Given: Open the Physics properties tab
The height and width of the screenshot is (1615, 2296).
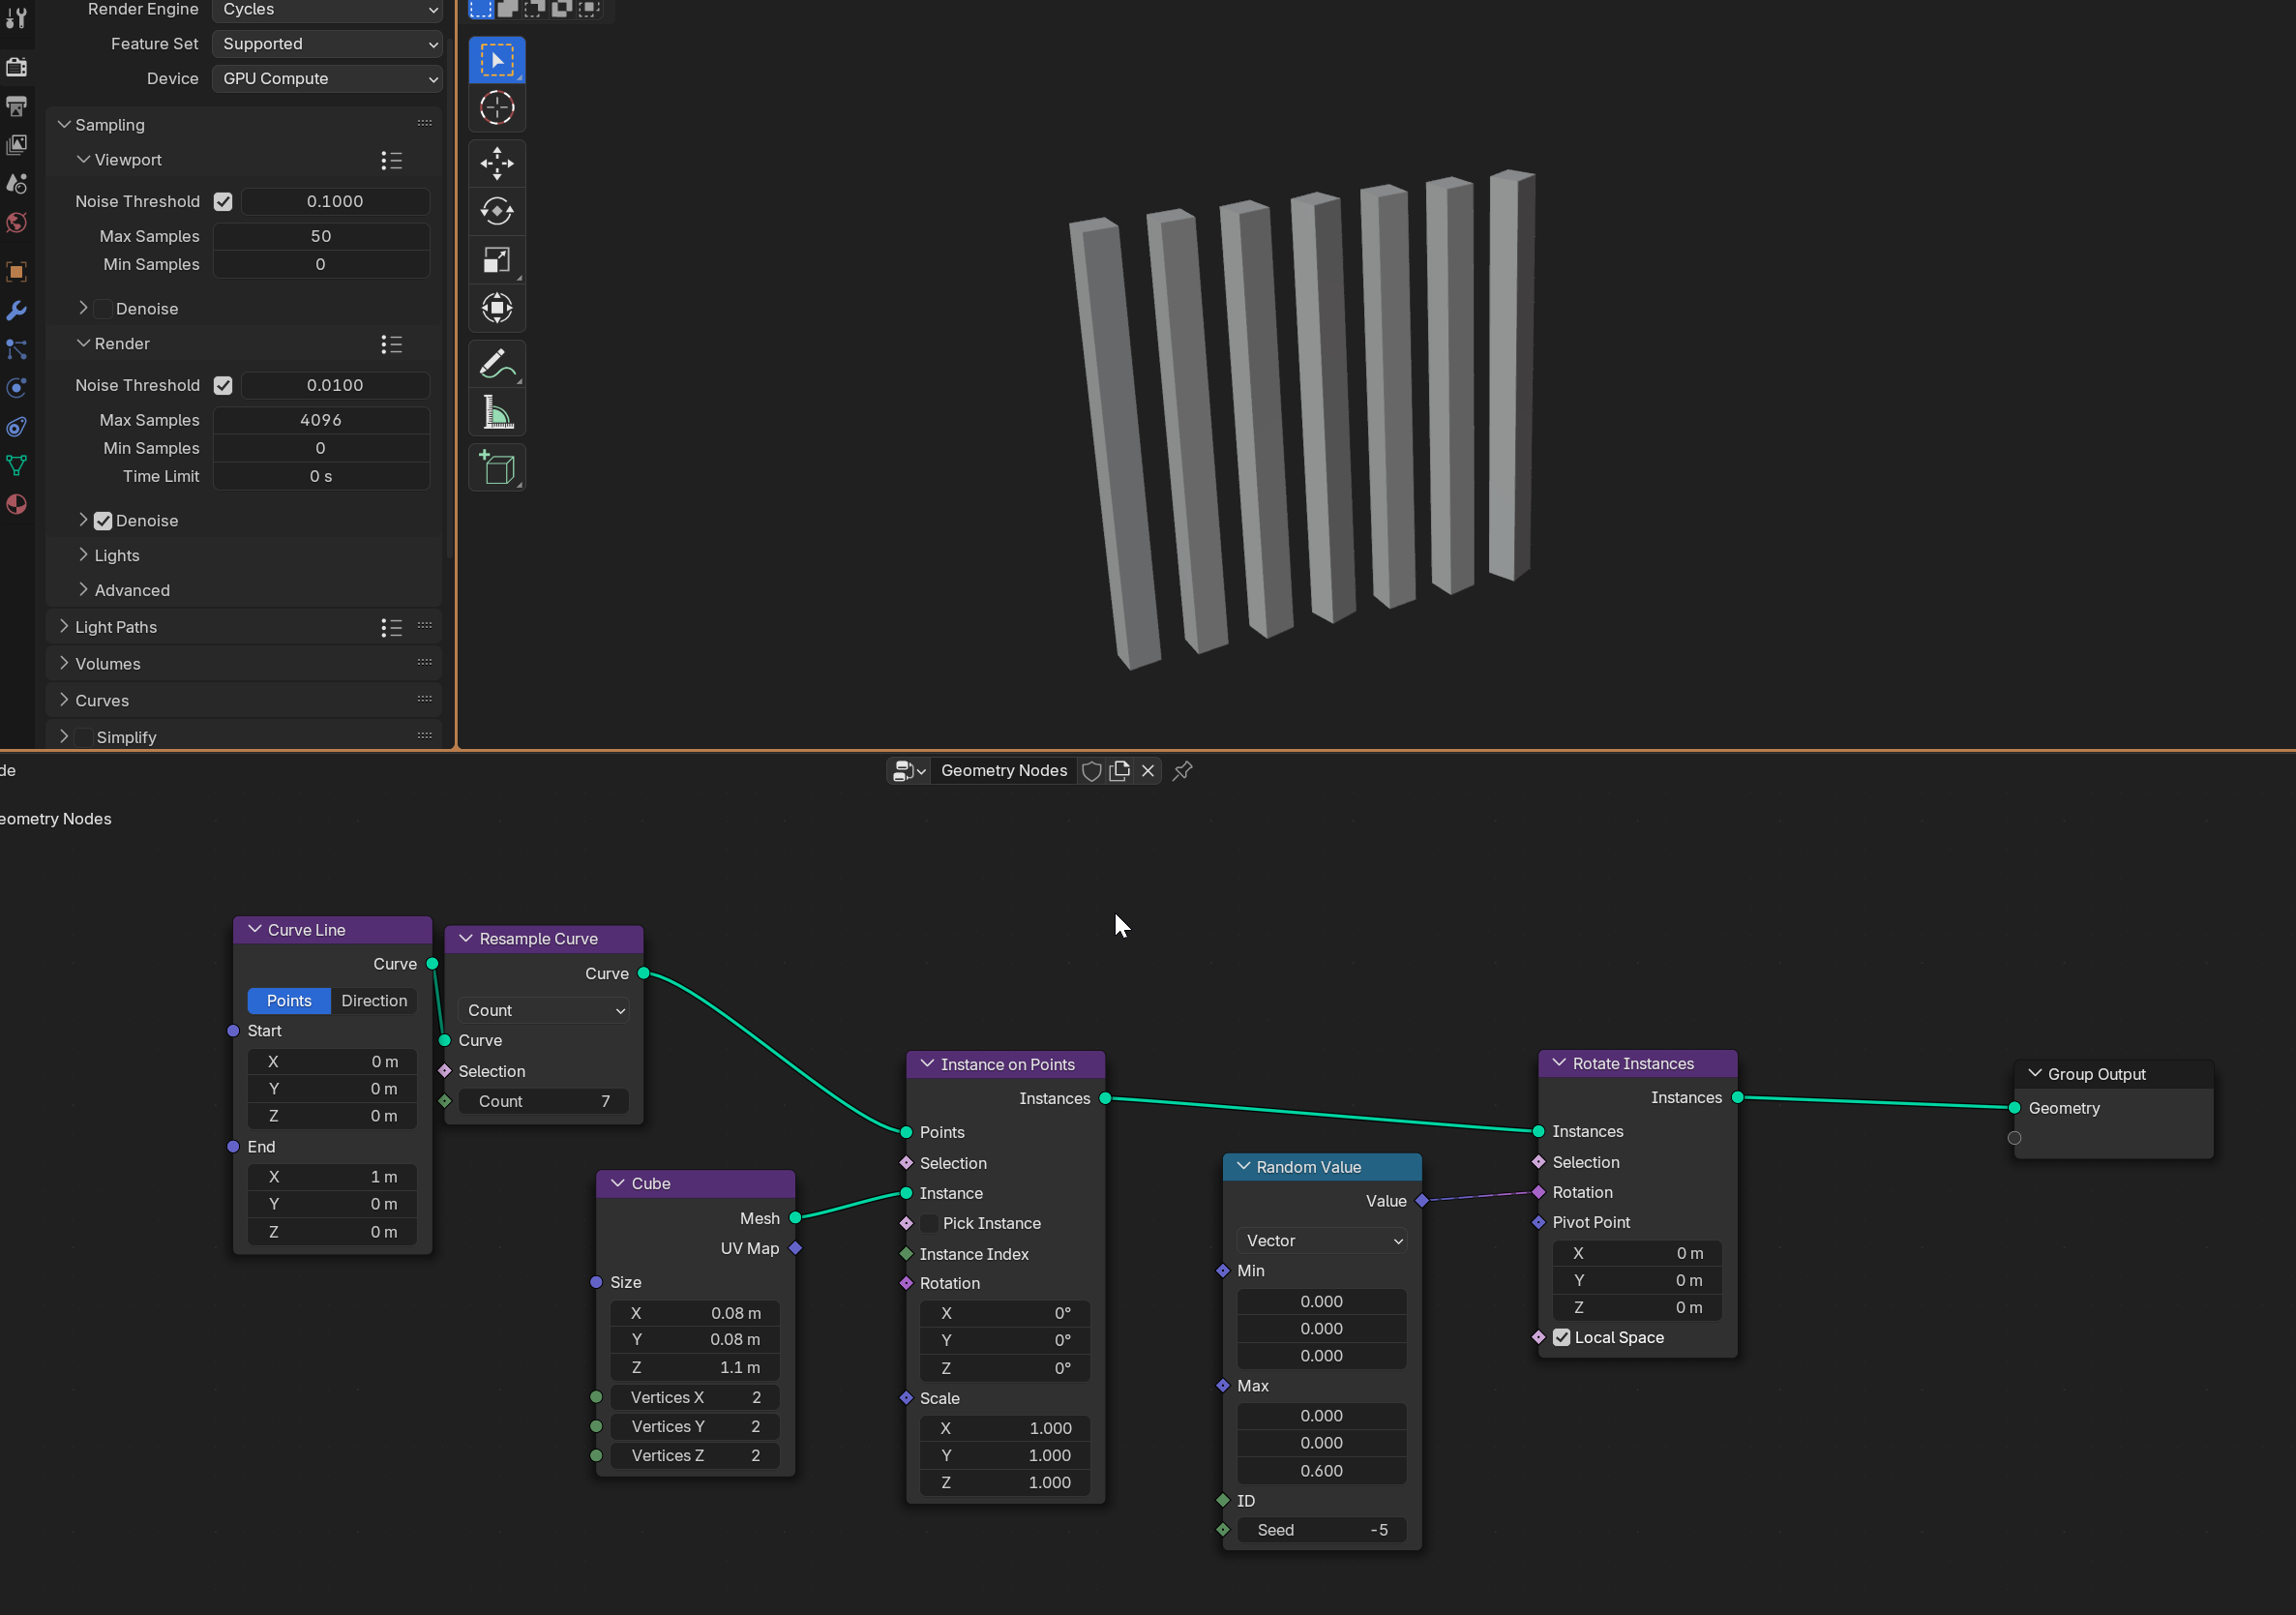Looking at the screenshot, I should (x=16, y=388).
